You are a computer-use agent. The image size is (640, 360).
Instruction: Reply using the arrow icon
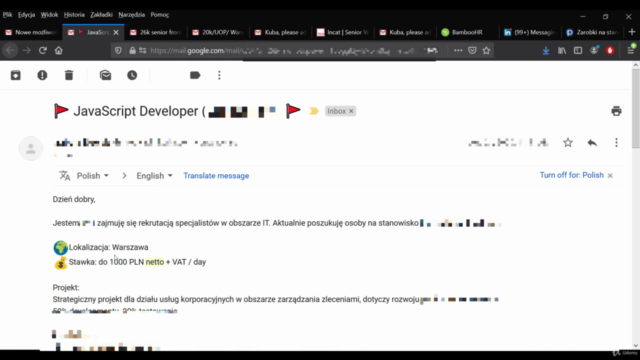[x=592, y=142]
